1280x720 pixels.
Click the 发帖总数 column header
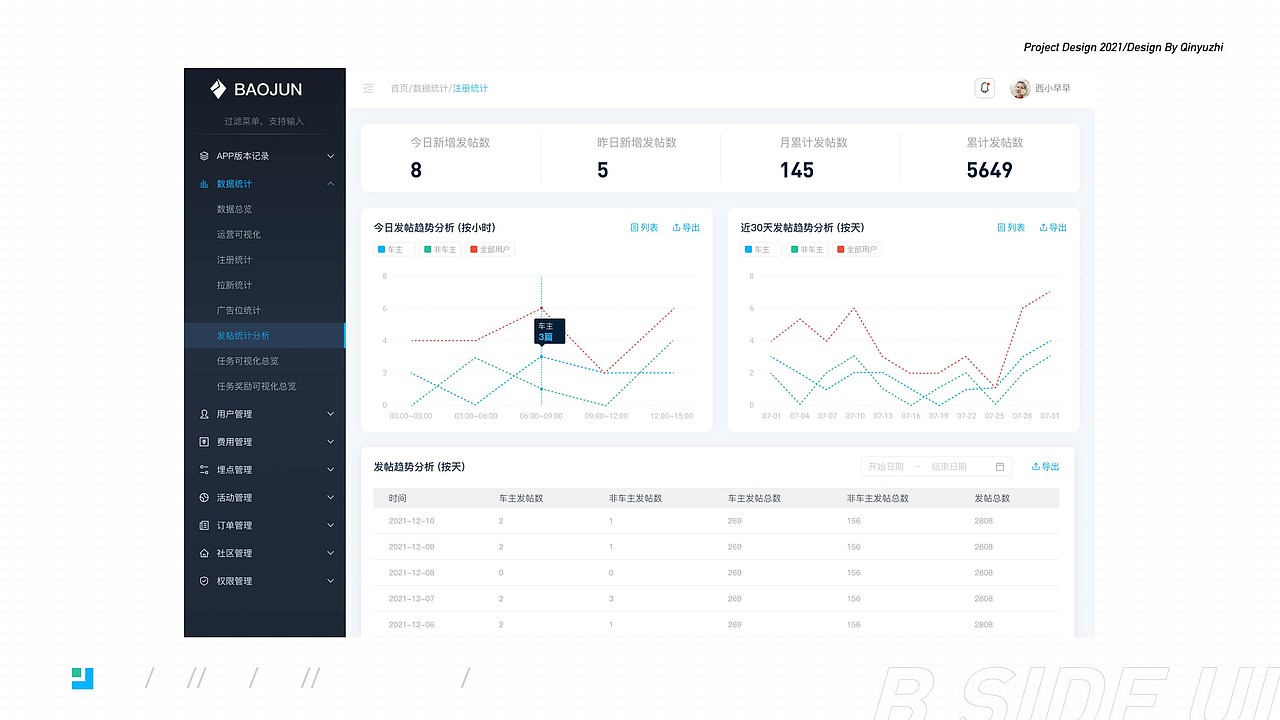[992, 498]
